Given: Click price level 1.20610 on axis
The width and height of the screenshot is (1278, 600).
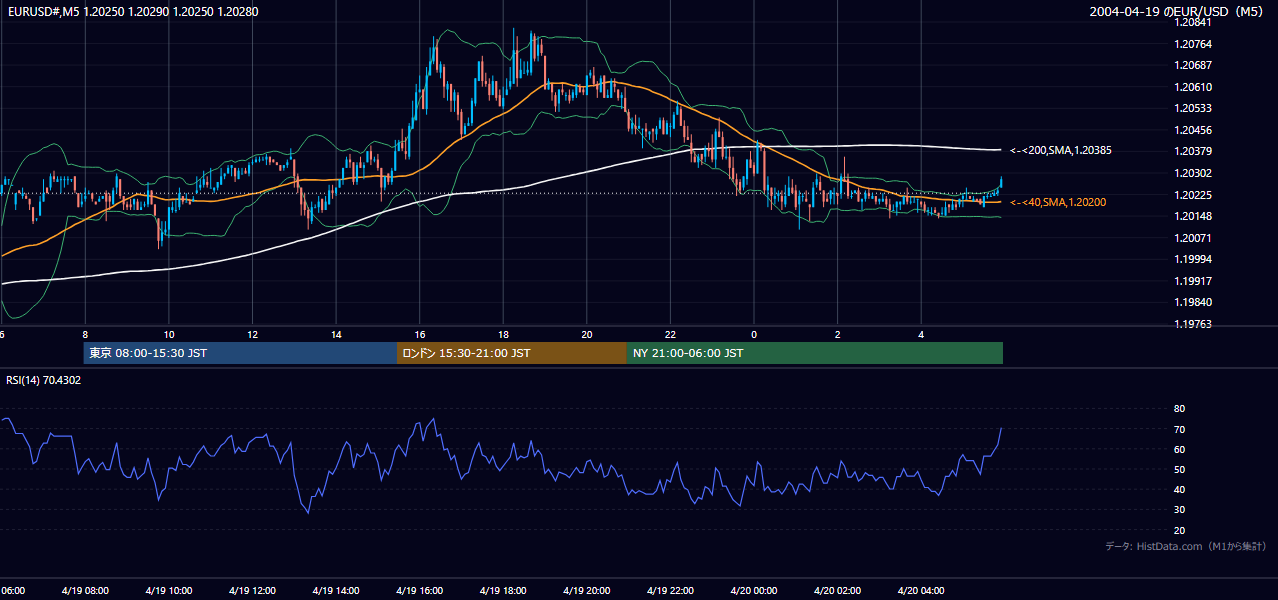Looking at the screenshot, I should 1194,87.
